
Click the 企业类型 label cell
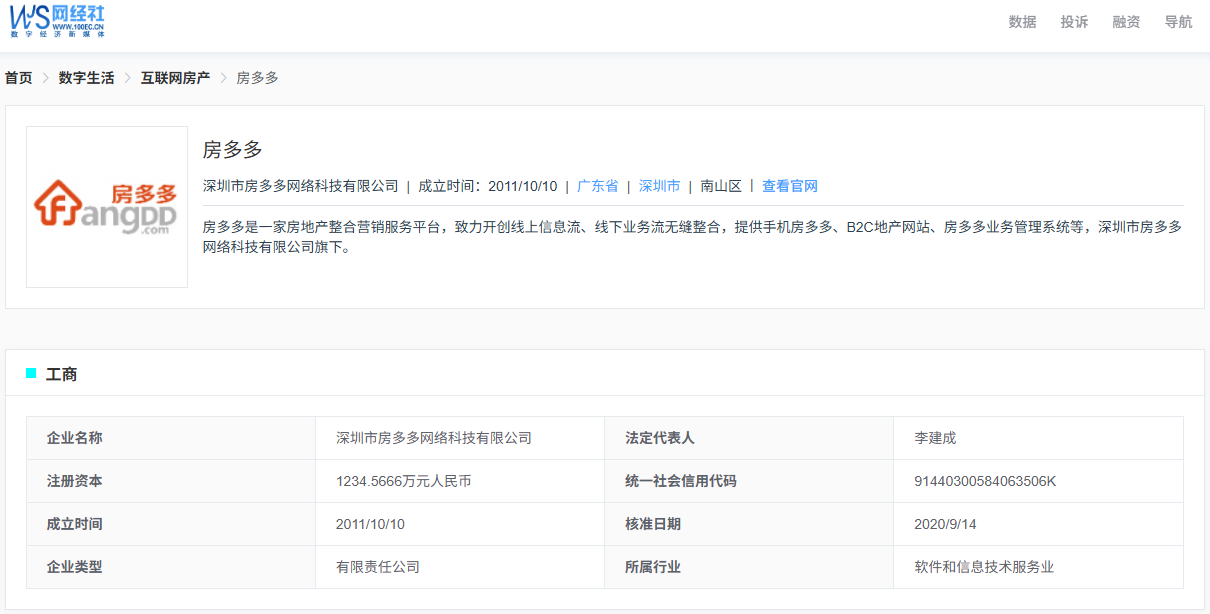click(171, 567)
